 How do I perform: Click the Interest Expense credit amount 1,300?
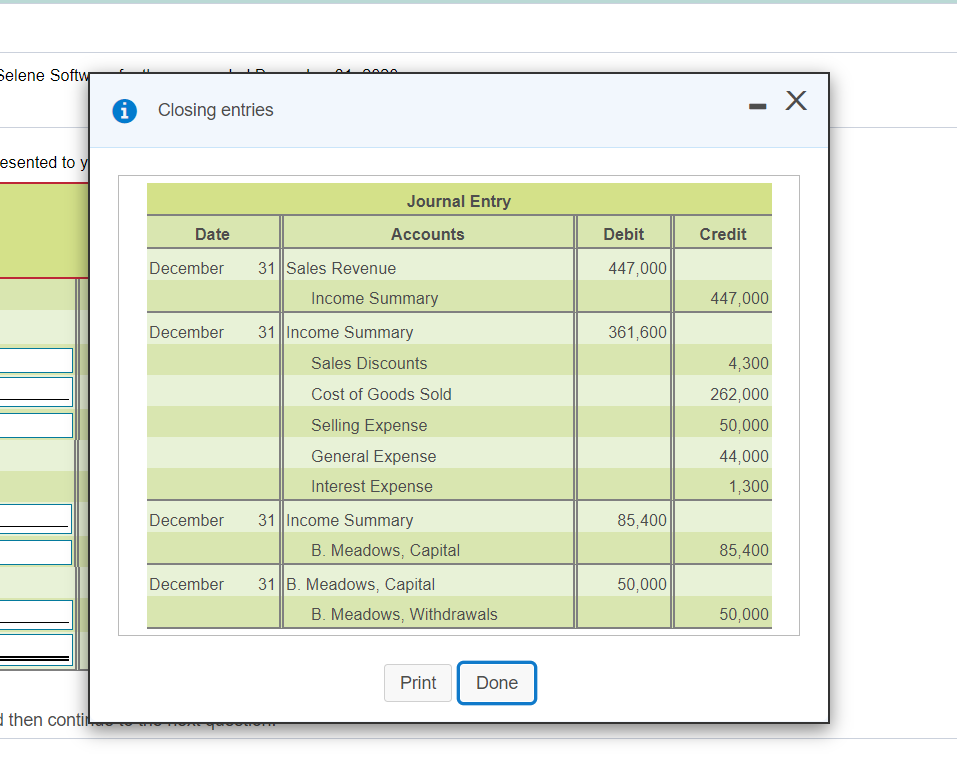(753, 486)
